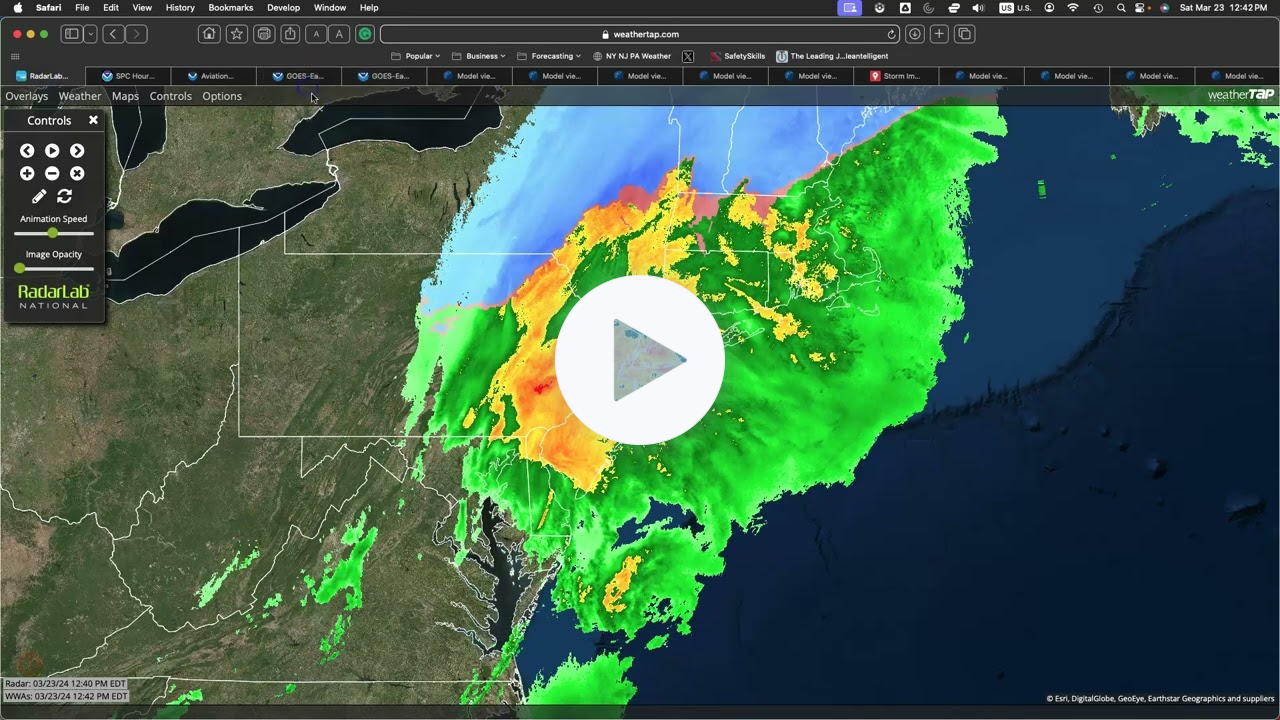Refresh the radar loop
The image size is (1280, 720).
[65, 196]
